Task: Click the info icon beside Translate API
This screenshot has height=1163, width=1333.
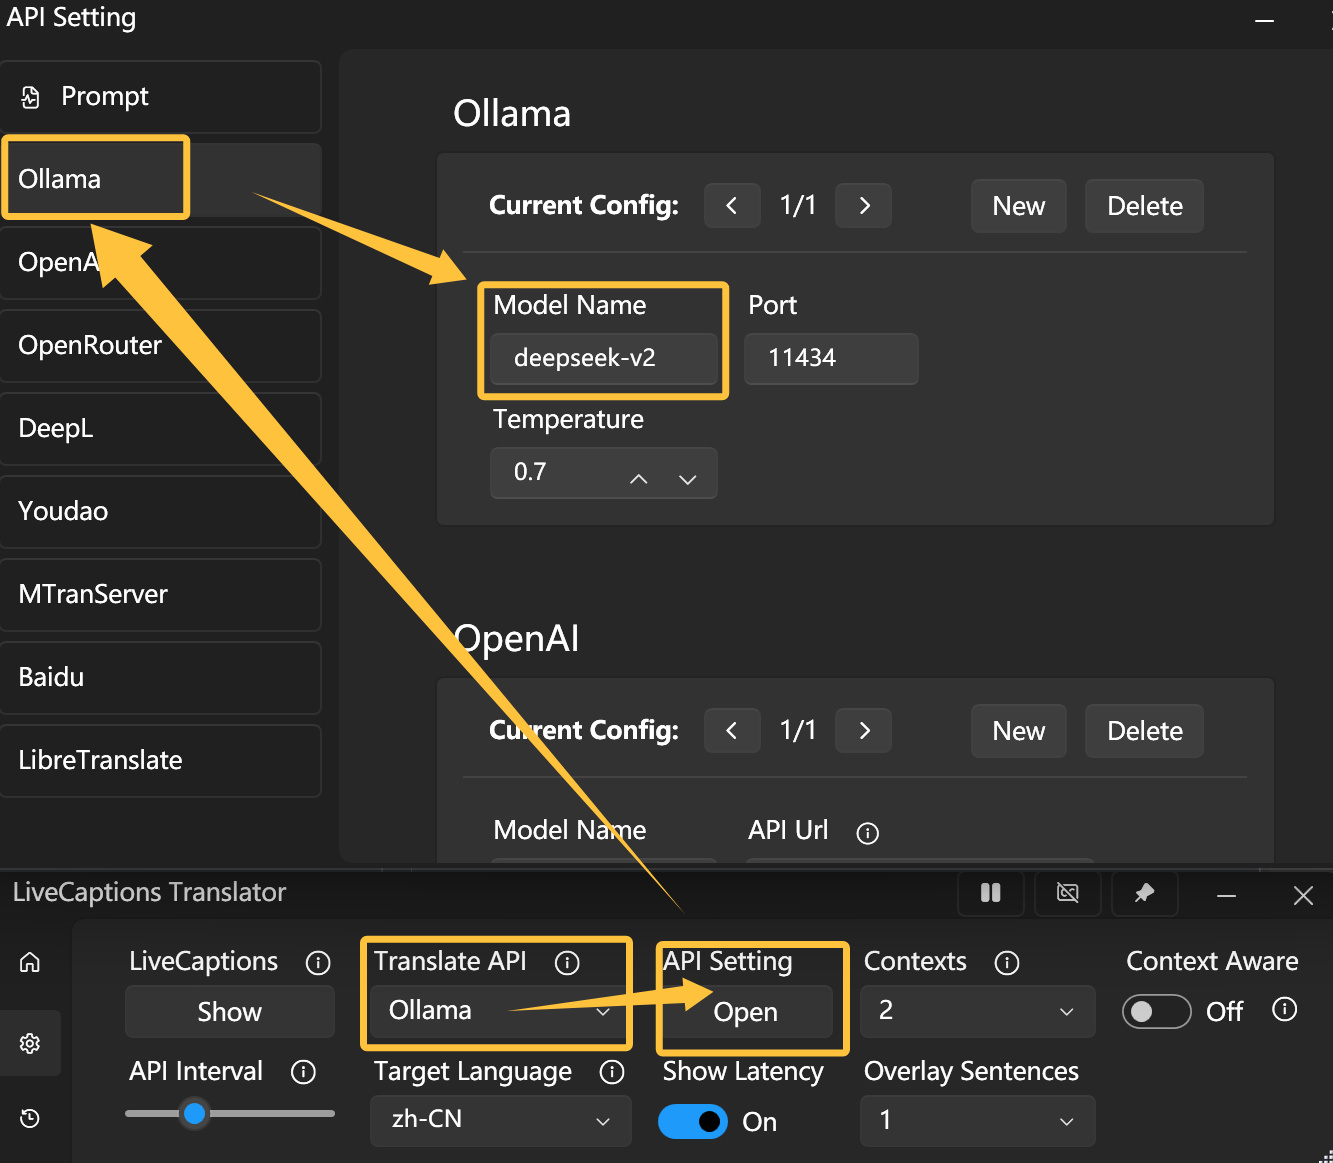Action: (567, 963)
